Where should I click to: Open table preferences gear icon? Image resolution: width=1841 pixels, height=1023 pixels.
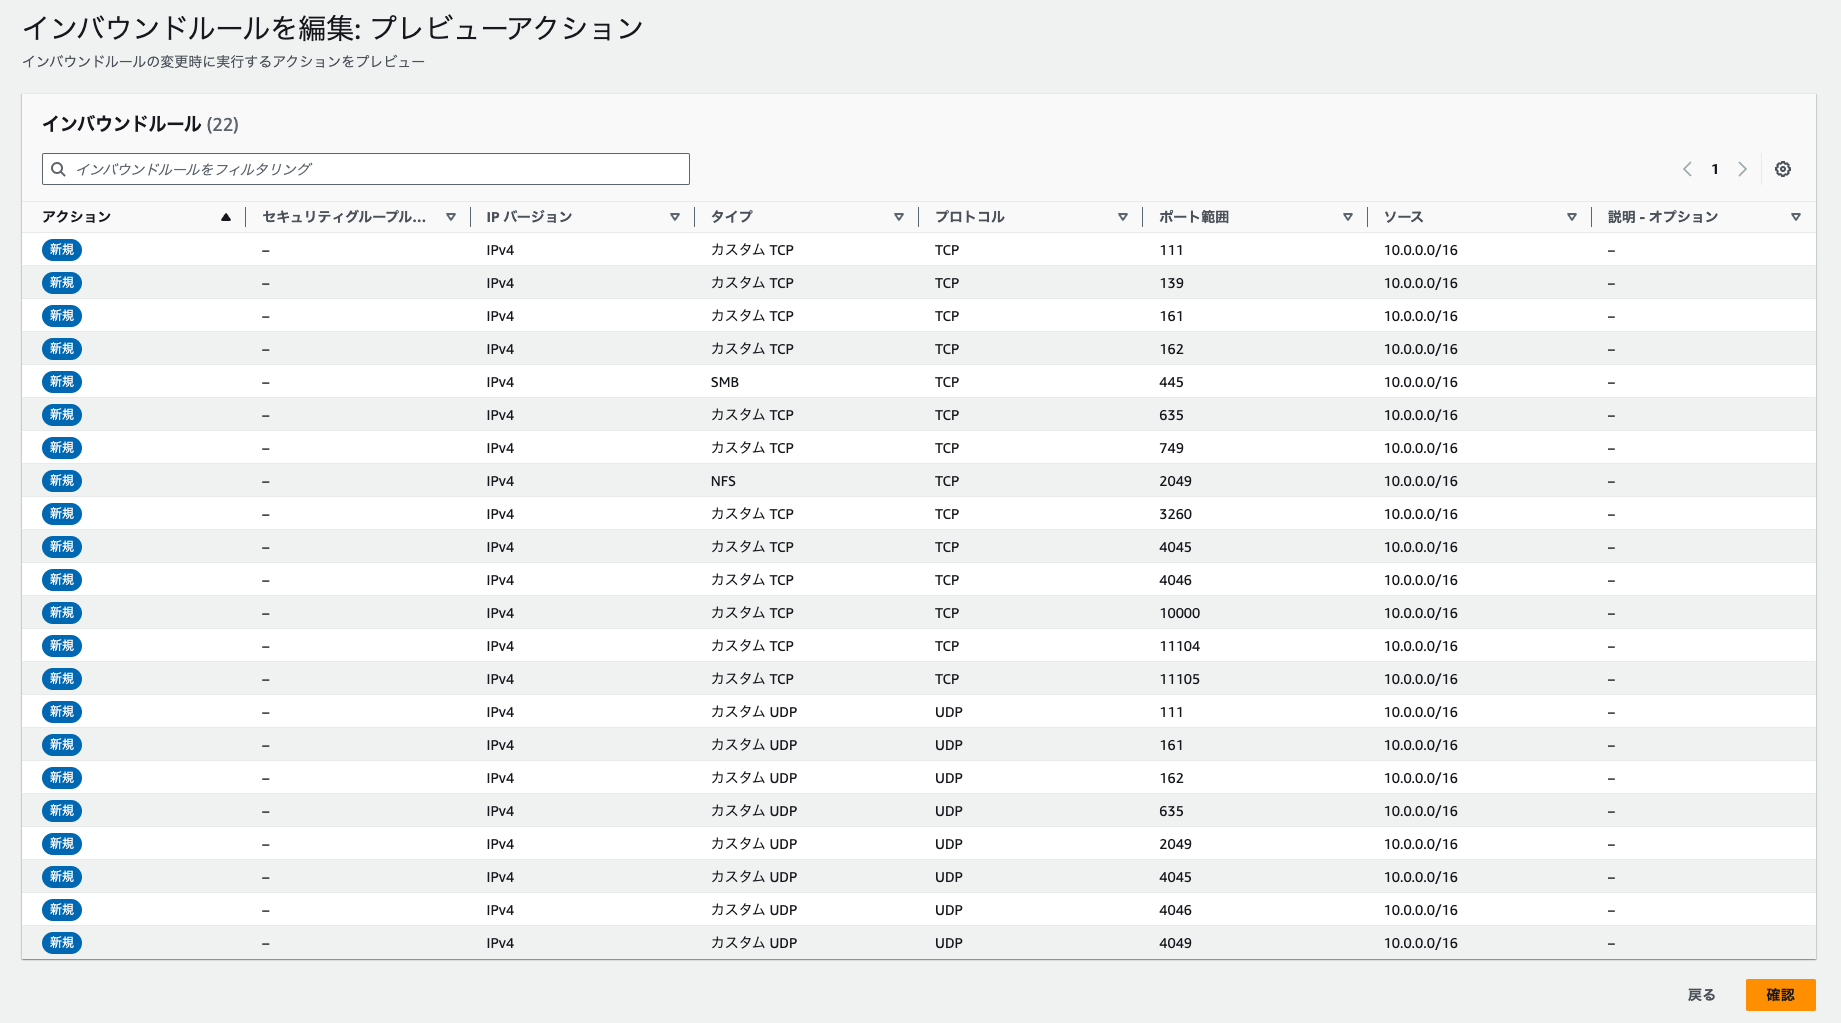[x=1783, y=169]
